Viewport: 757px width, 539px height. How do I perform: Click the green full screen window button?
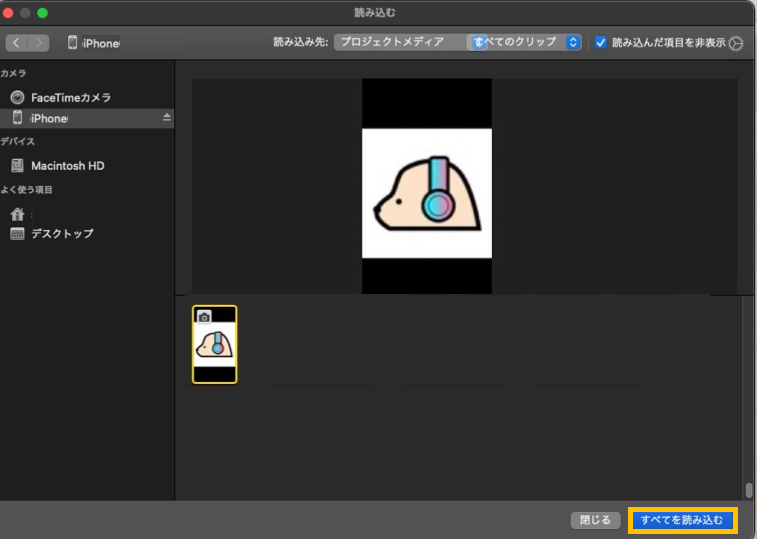click(x=42, y=13)
